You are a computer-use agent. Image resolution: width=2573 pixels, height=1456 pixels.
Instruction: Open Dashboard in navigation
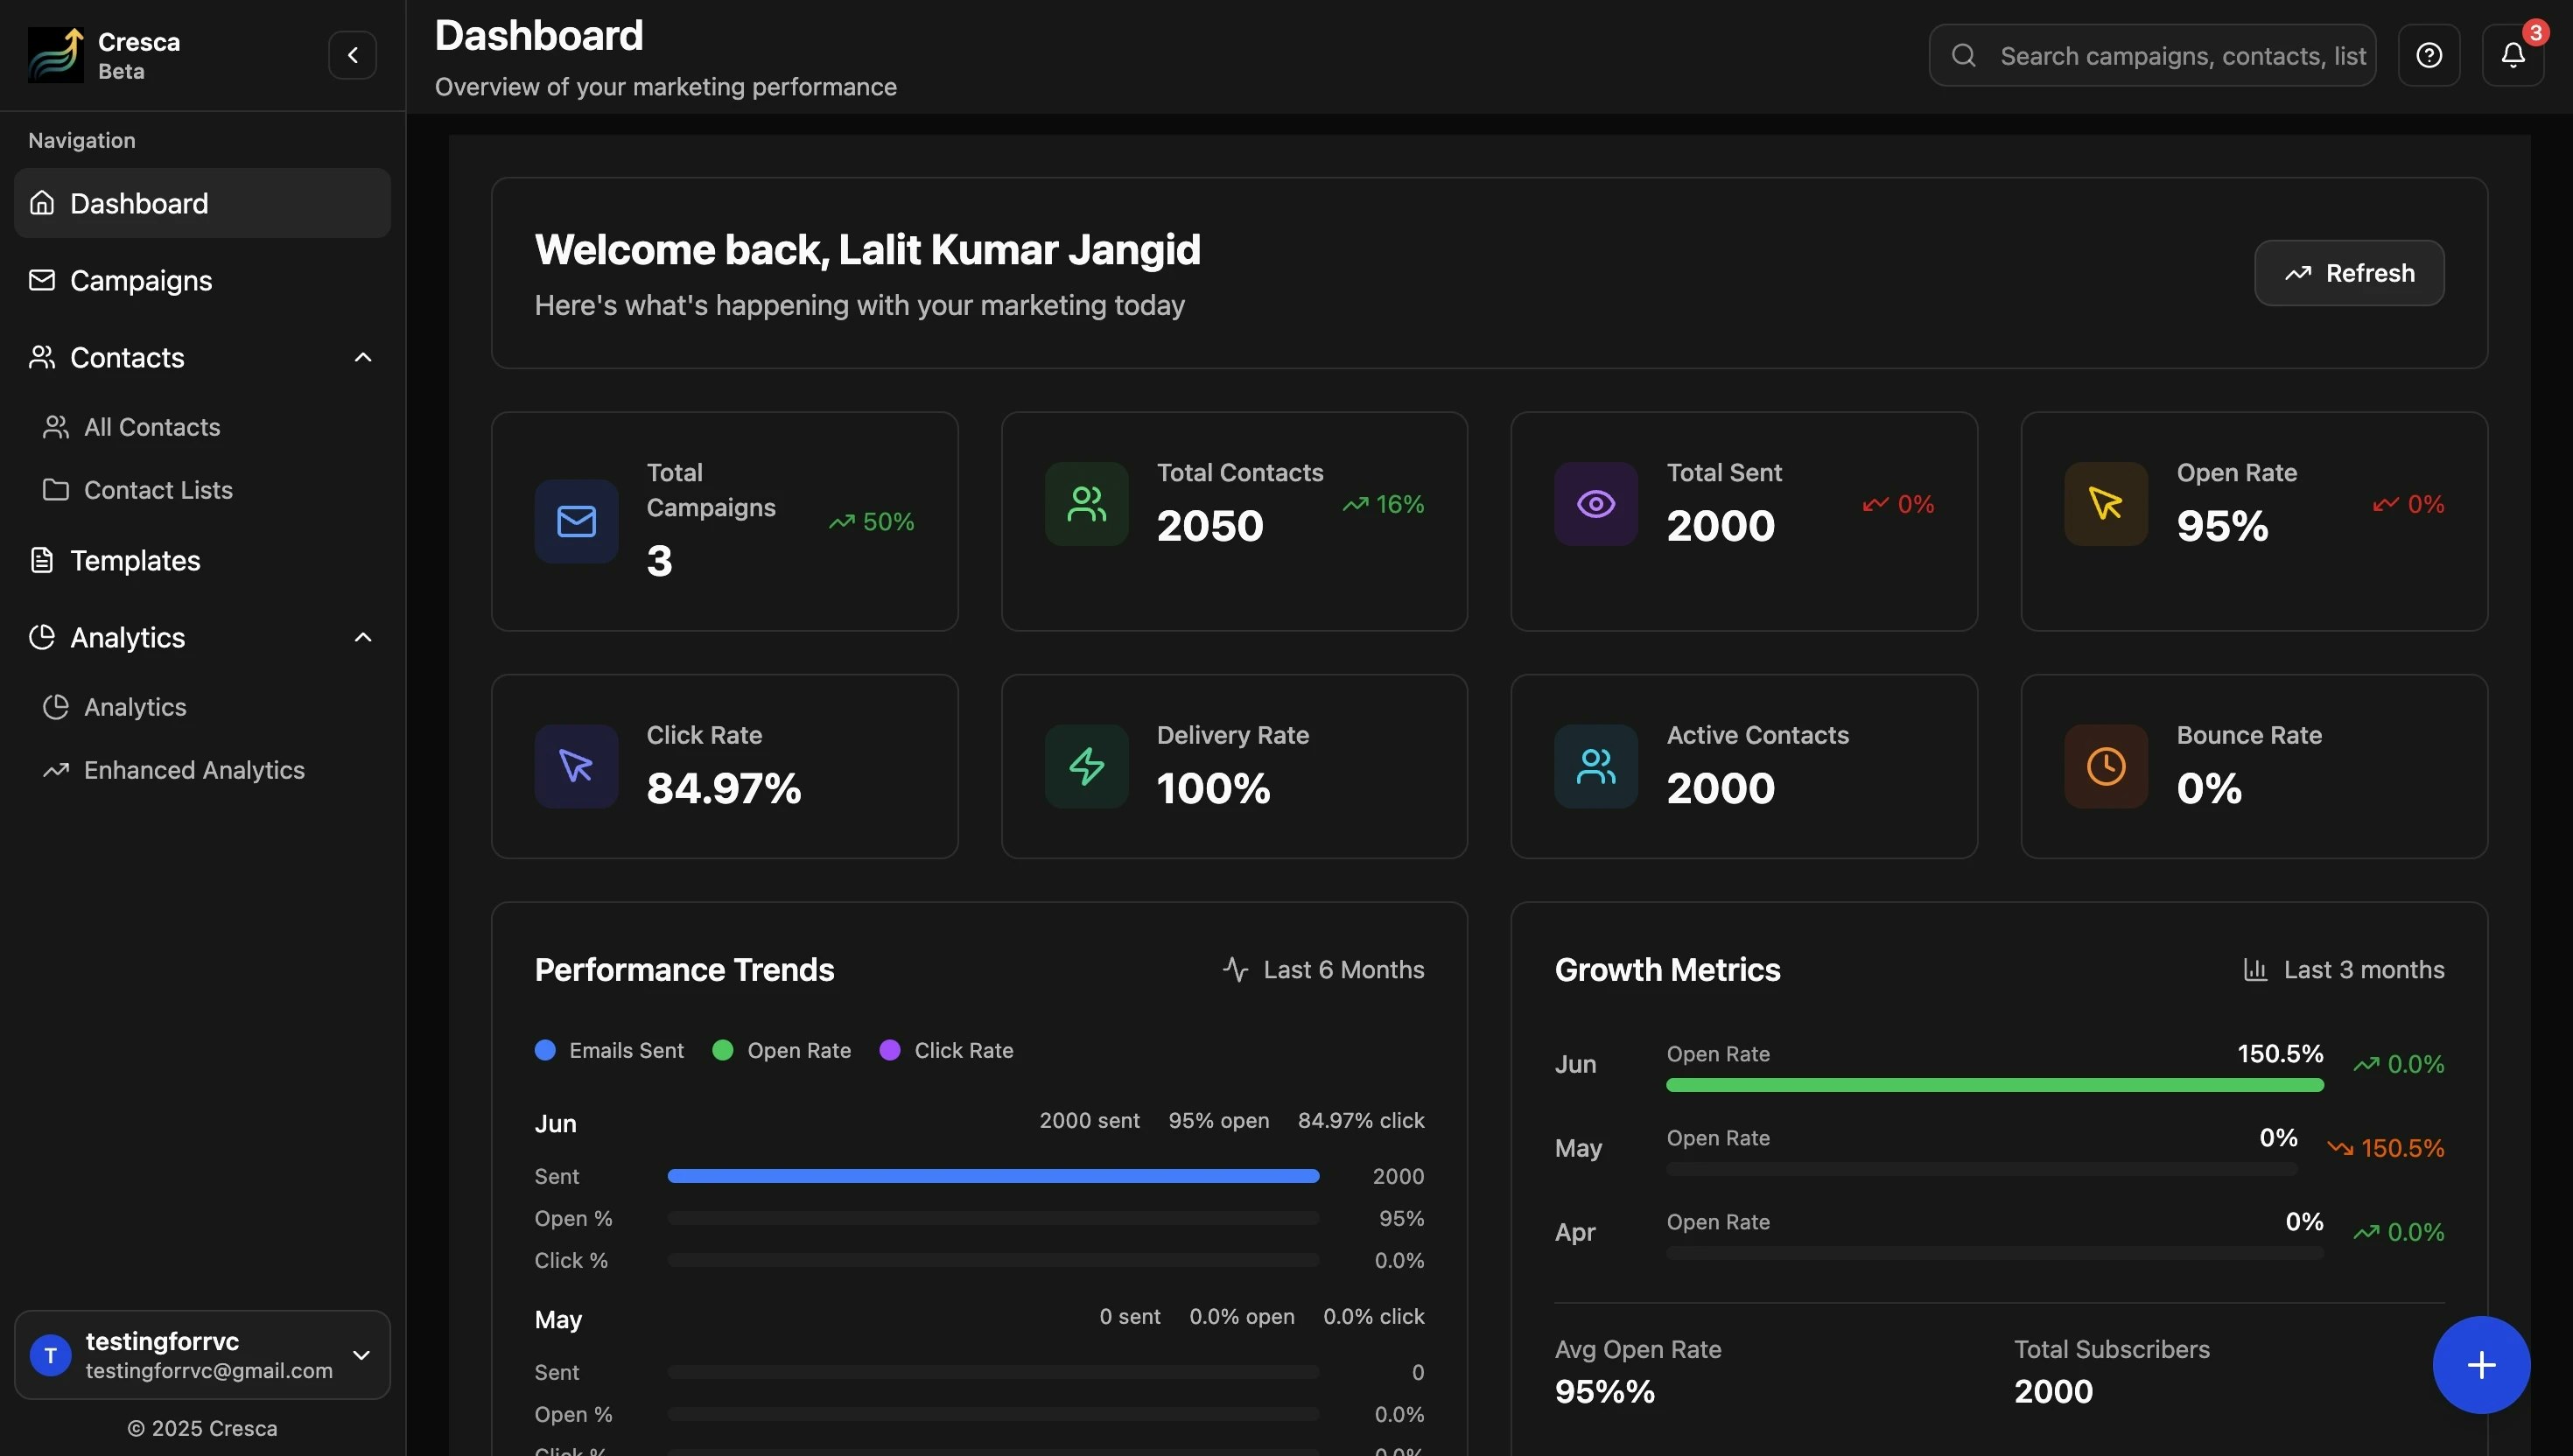coord(202,203)
